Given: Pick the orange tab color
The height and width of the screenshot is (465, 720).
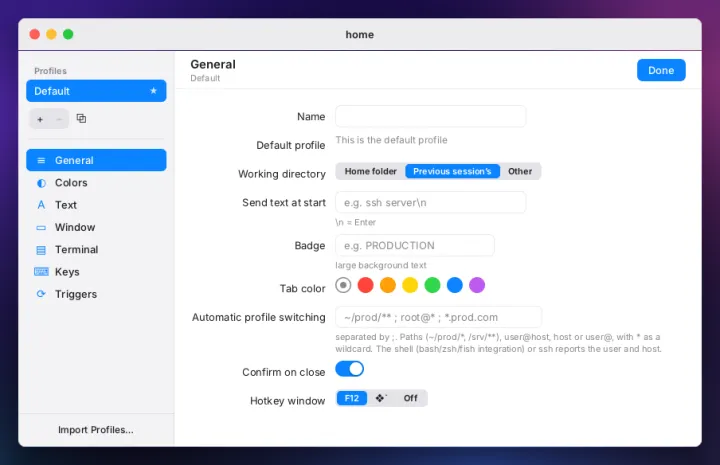Looking at the screenshot, I should coord(388,285).
